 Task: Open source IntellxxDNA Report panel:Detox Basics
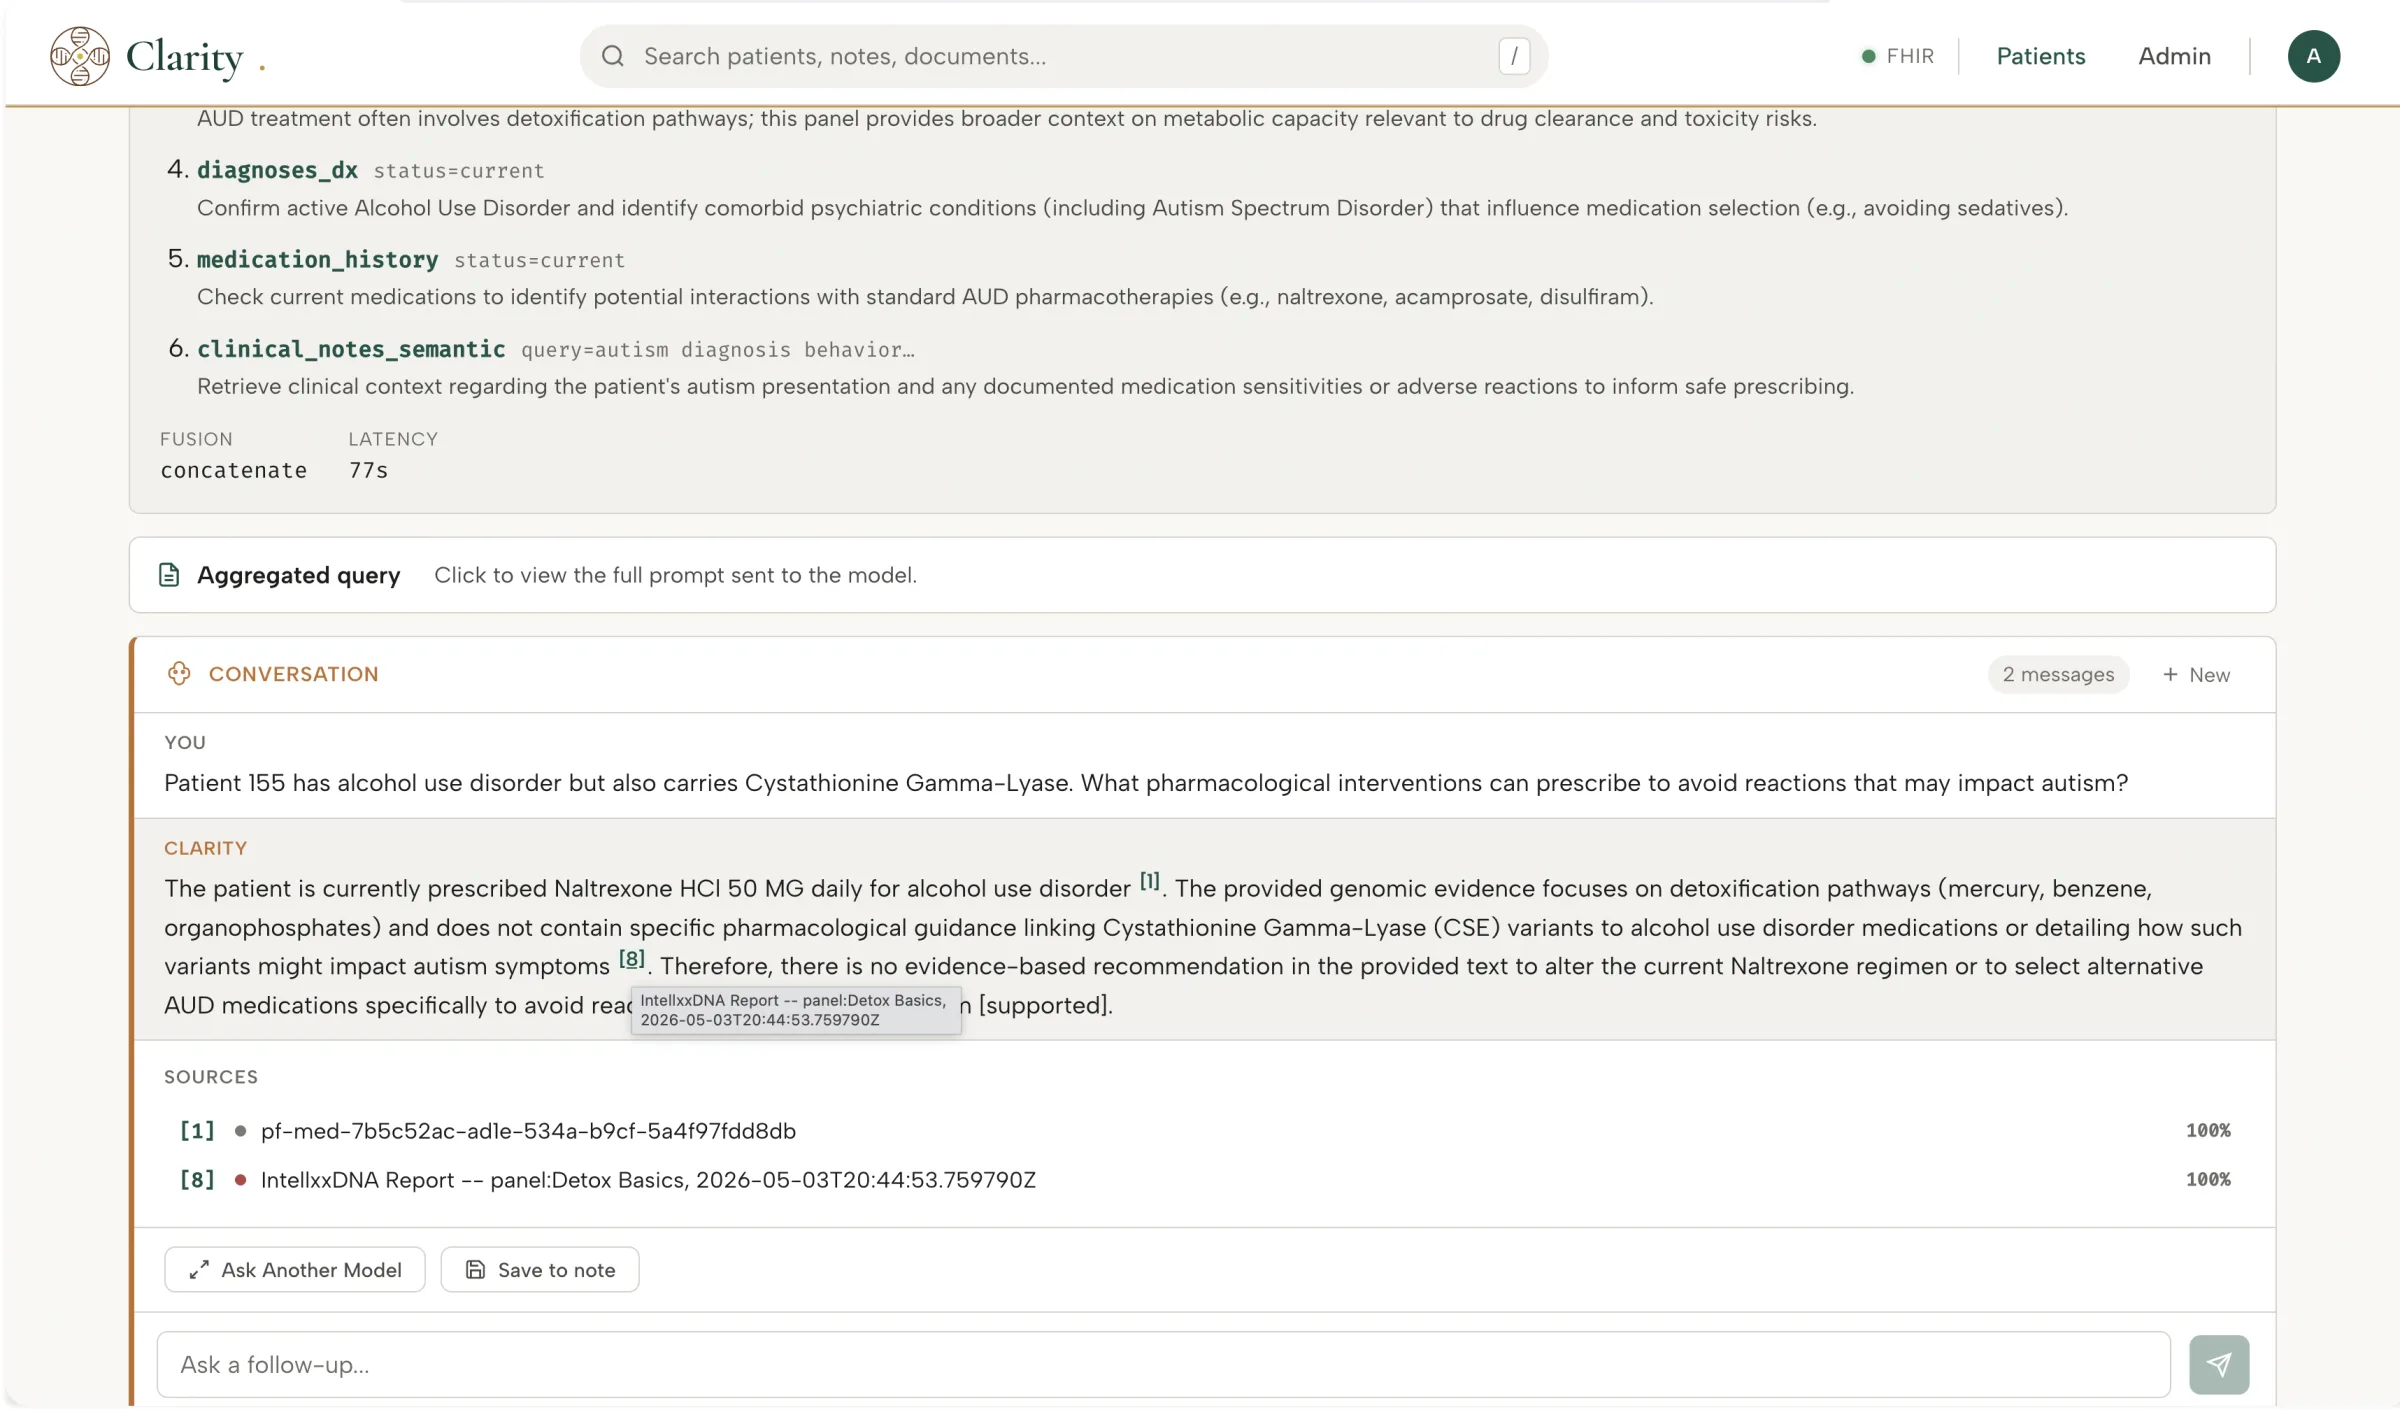click(648, 1180)
